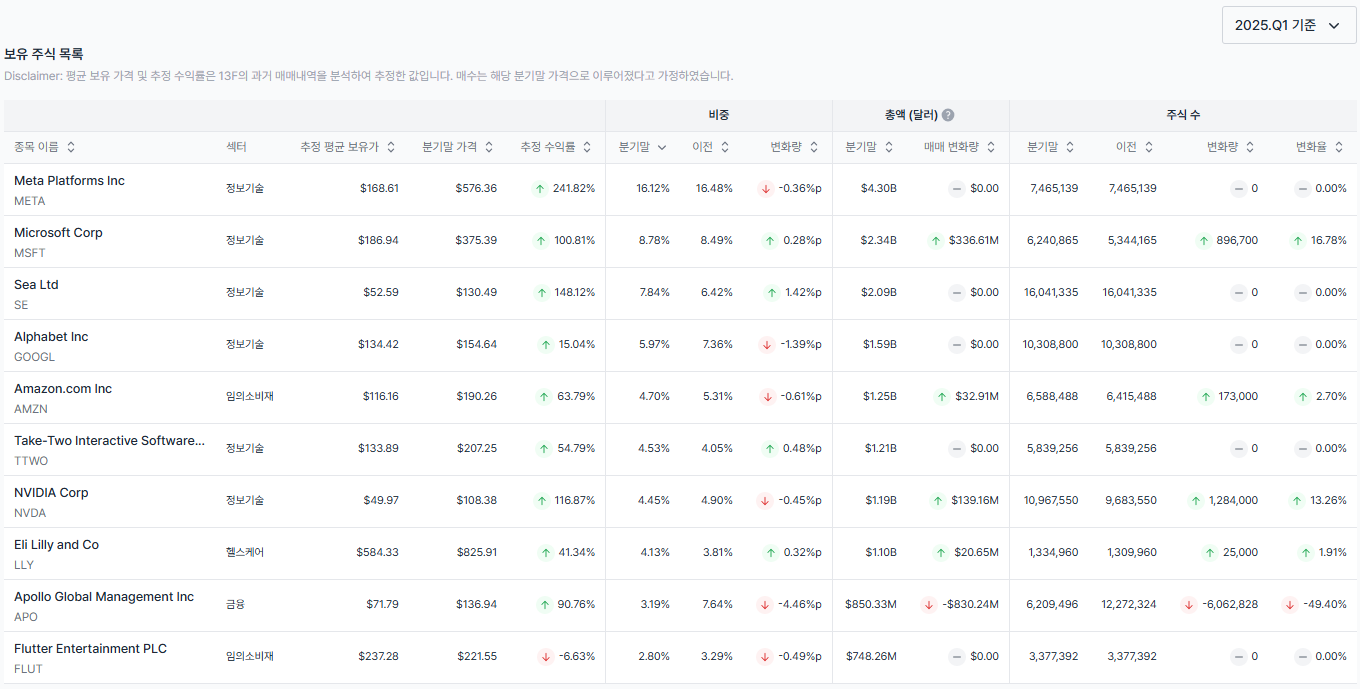Select the NVIDIA Corp row name
The image size is (1360, 689).
(x=51, y=492)
